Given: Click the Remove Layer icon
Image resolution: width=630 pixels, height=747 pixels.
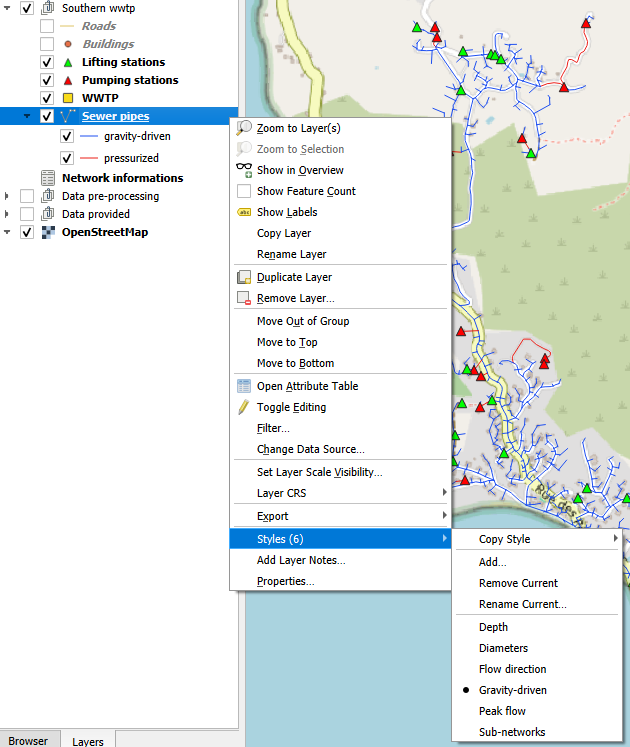Looking at the screenshot, I should pos(244,298).
